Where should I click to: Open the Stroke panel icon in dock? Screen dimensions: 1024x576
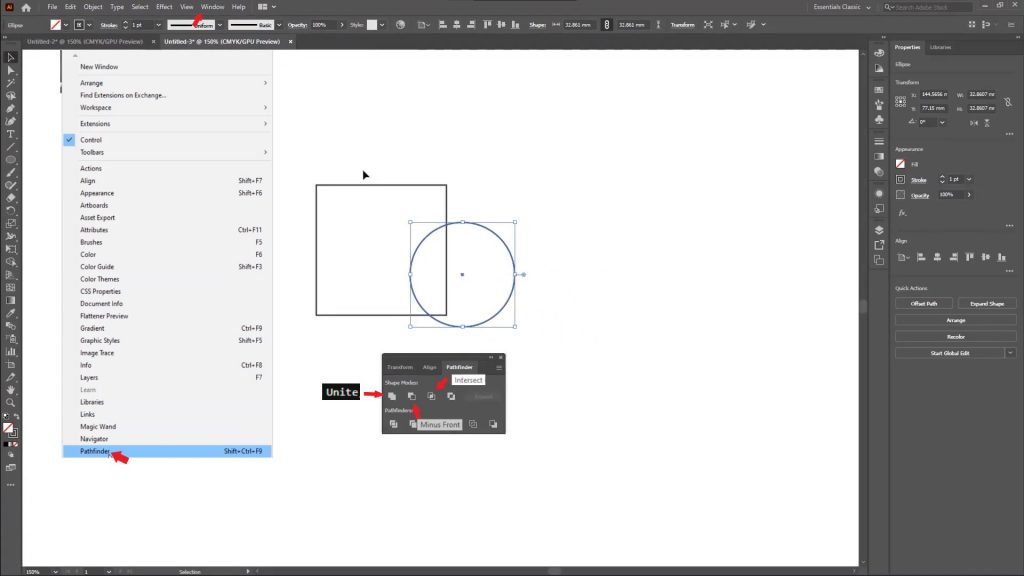pos(879,141)
